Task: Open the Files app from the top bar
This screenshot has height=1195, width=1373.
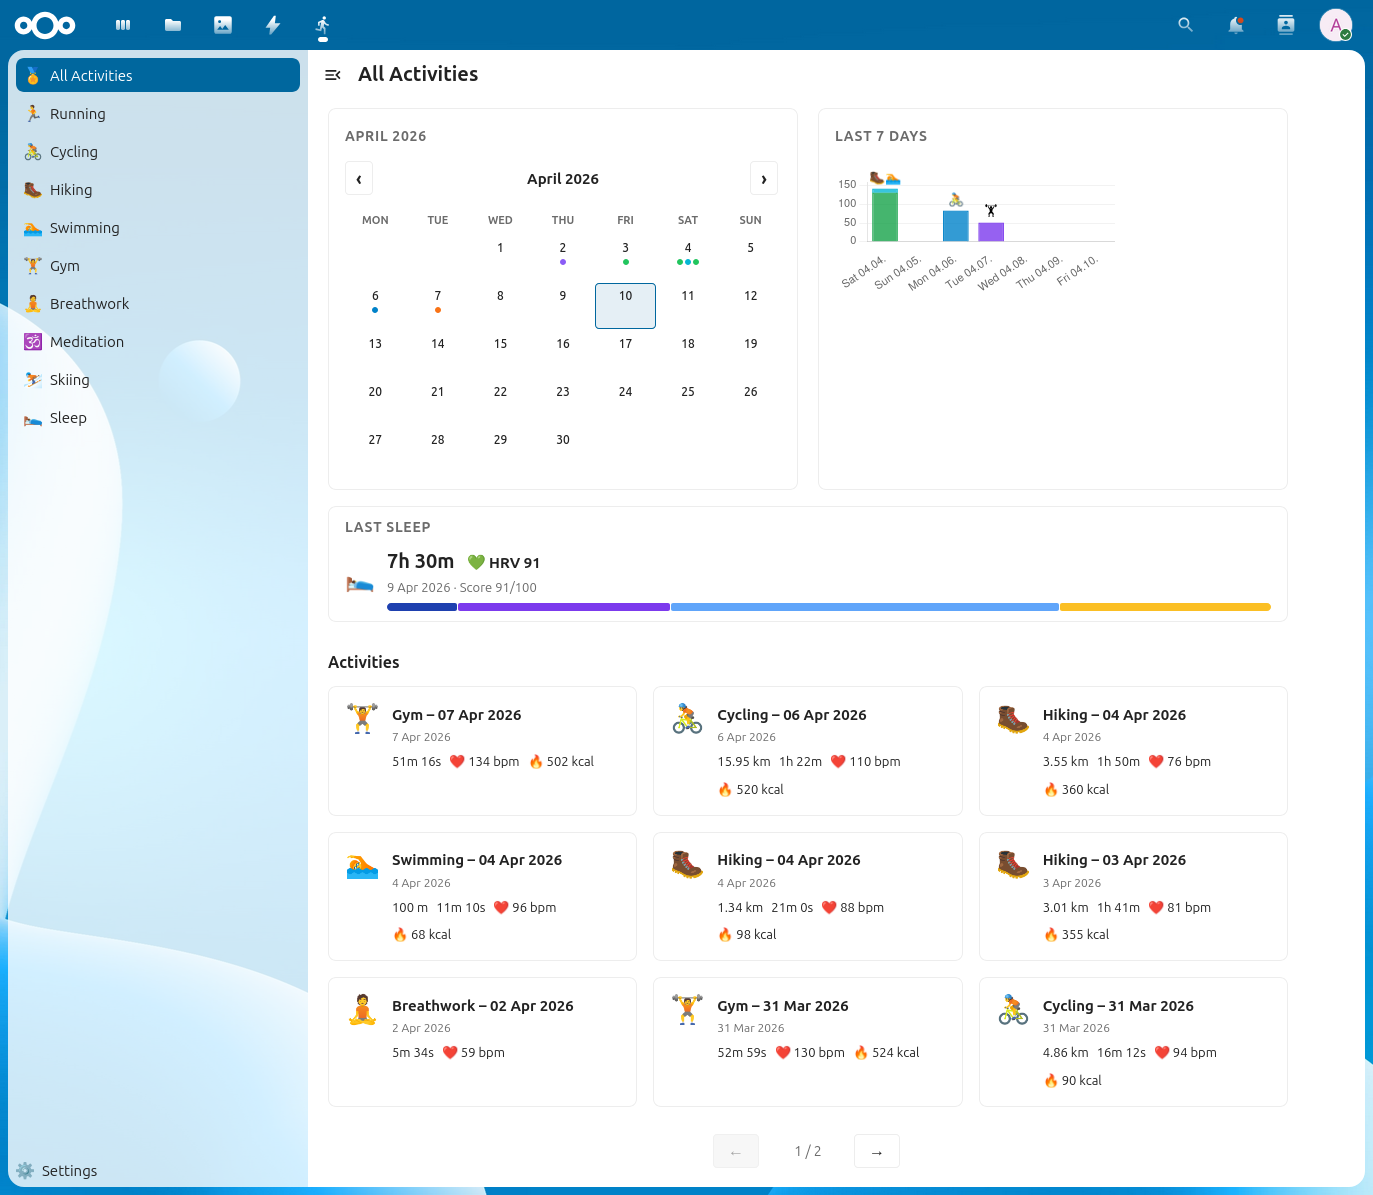Action: [172, 24]
